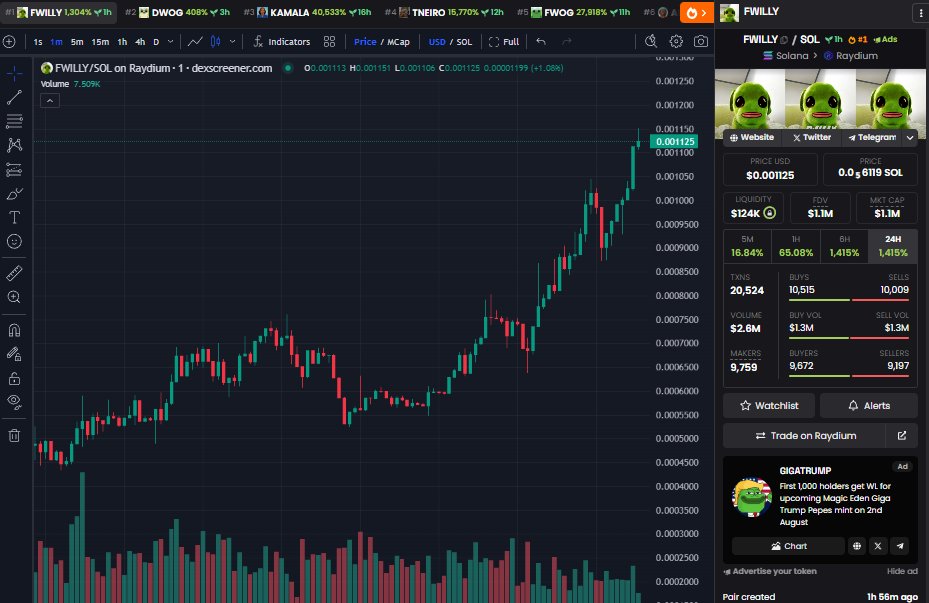Open chart style dropdown arrow
Screen dimensions: 929x603
click(232, 41)
